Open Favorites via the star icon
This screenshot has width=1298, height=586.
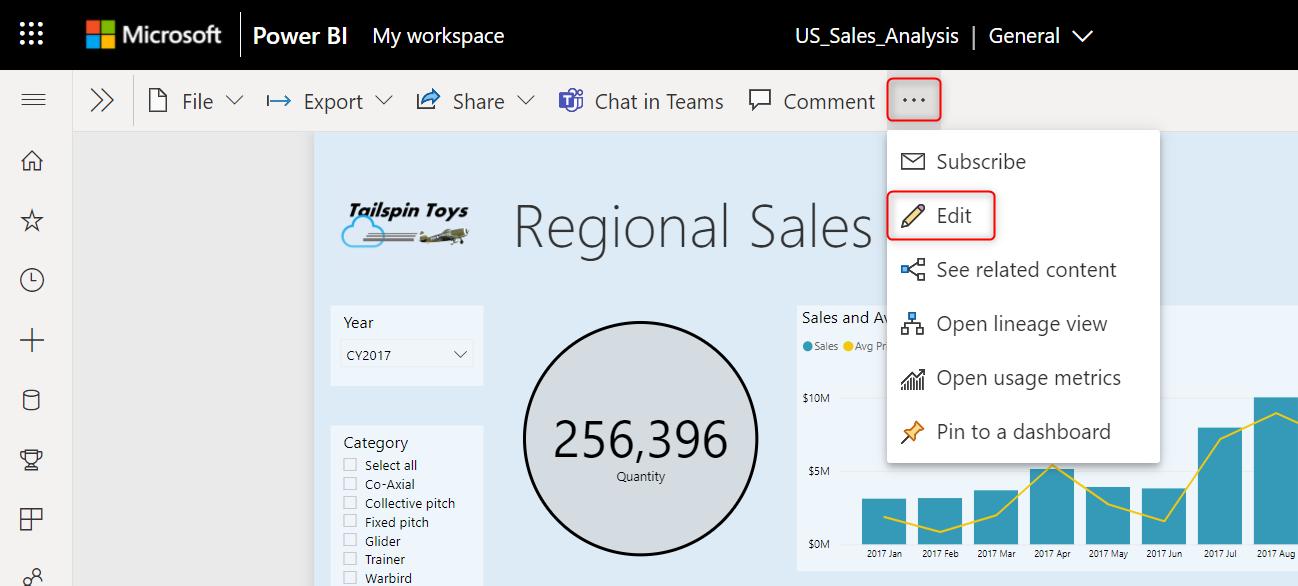[x=31, y=220]
